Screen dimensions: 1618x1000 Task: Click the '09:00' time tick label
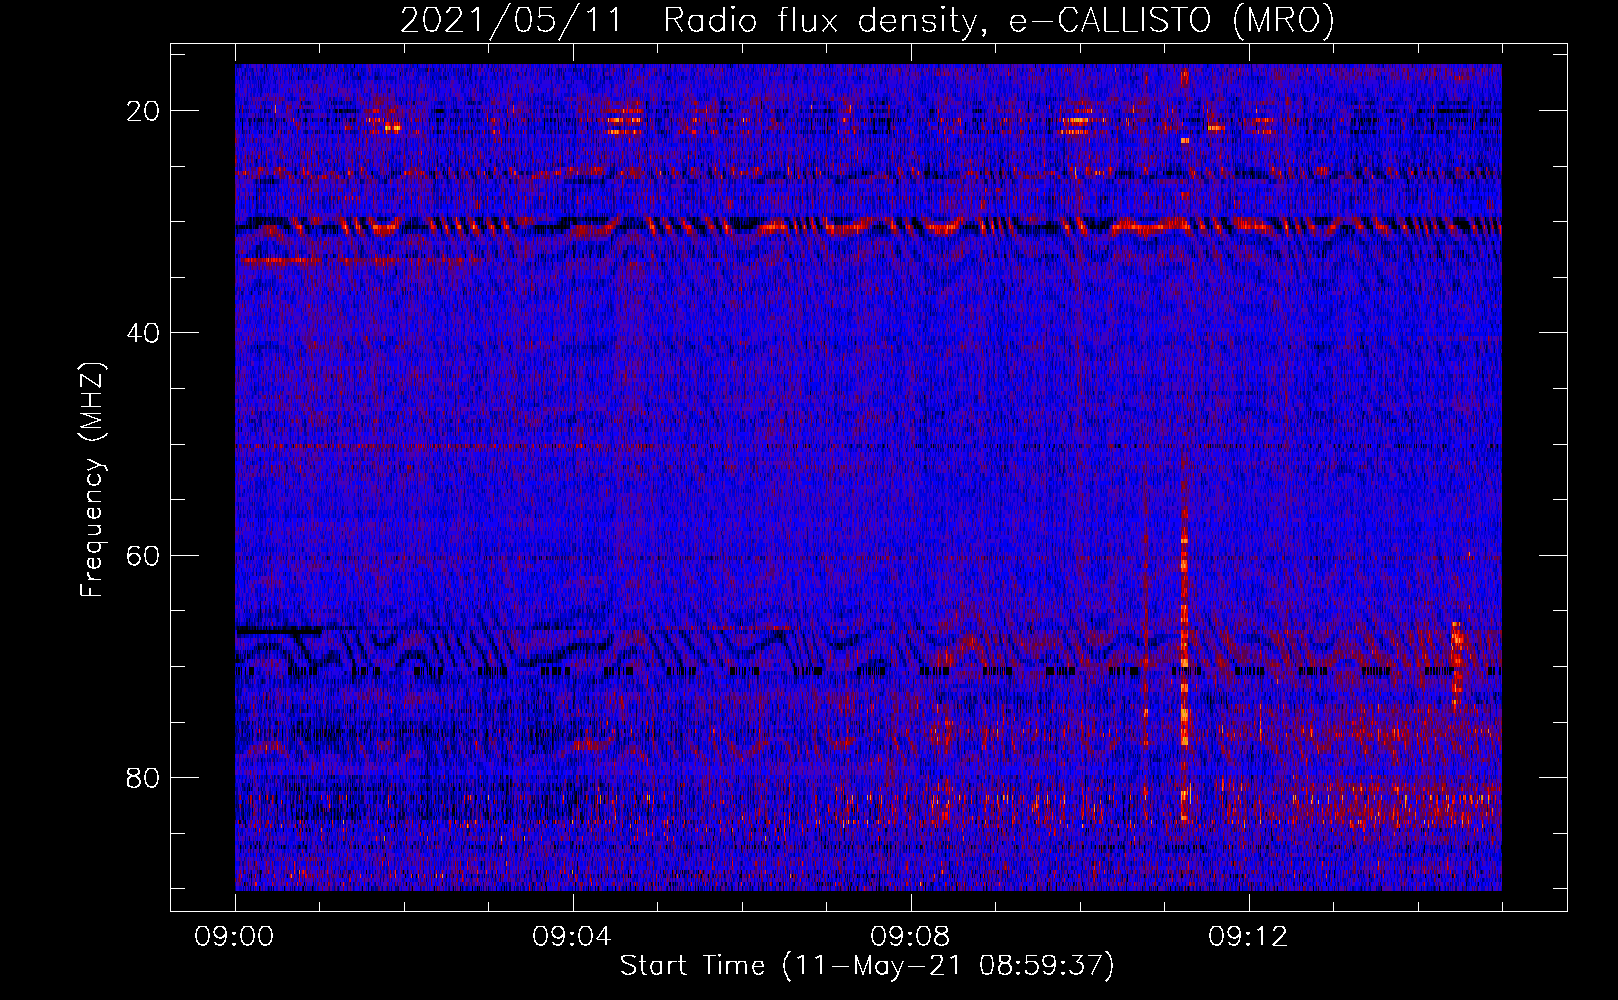[235, 937]
